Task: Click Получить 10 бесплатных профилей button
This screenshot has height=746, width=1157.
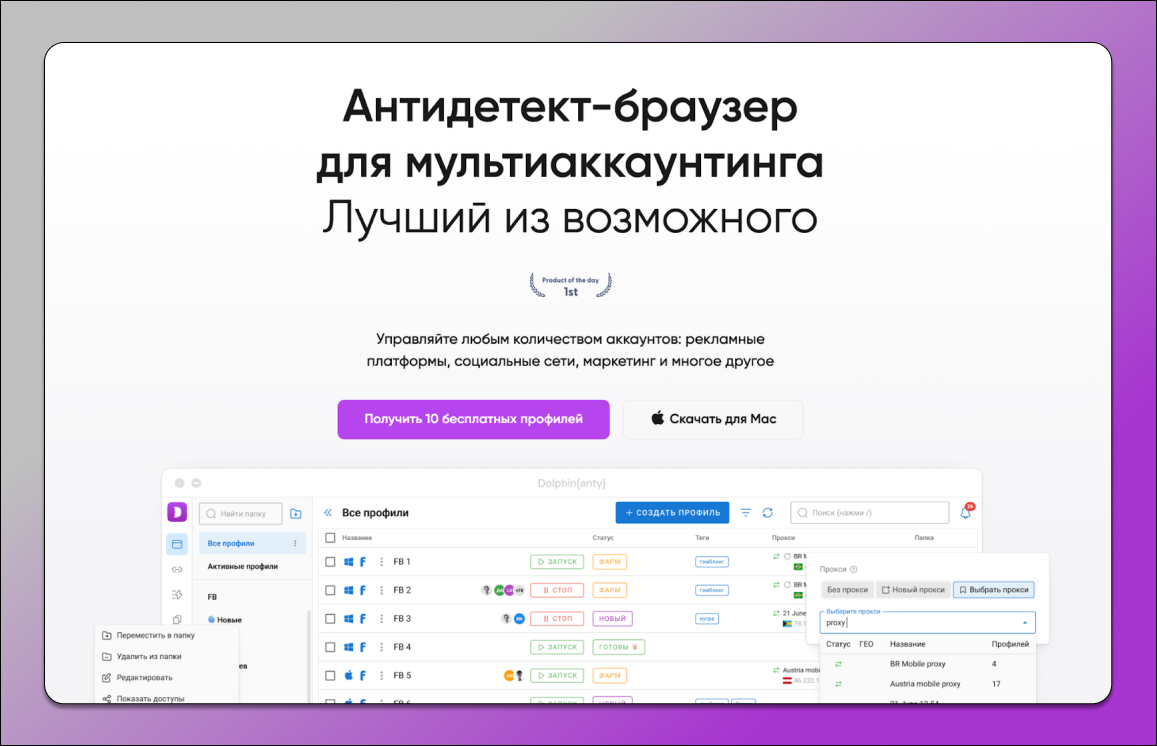Action: [x=473, y=419]
